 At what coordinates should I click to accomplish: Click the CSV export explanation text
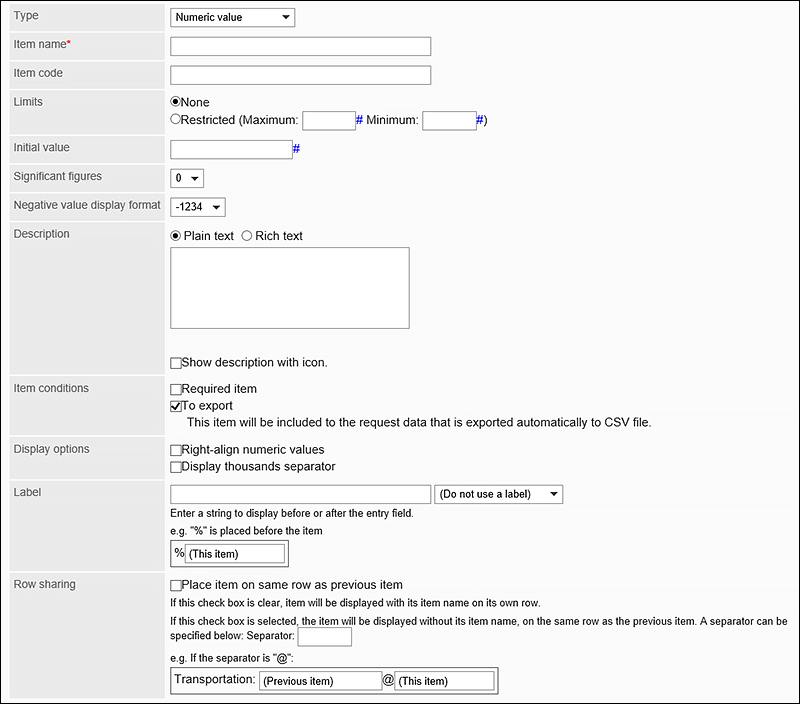click(419, 422)
